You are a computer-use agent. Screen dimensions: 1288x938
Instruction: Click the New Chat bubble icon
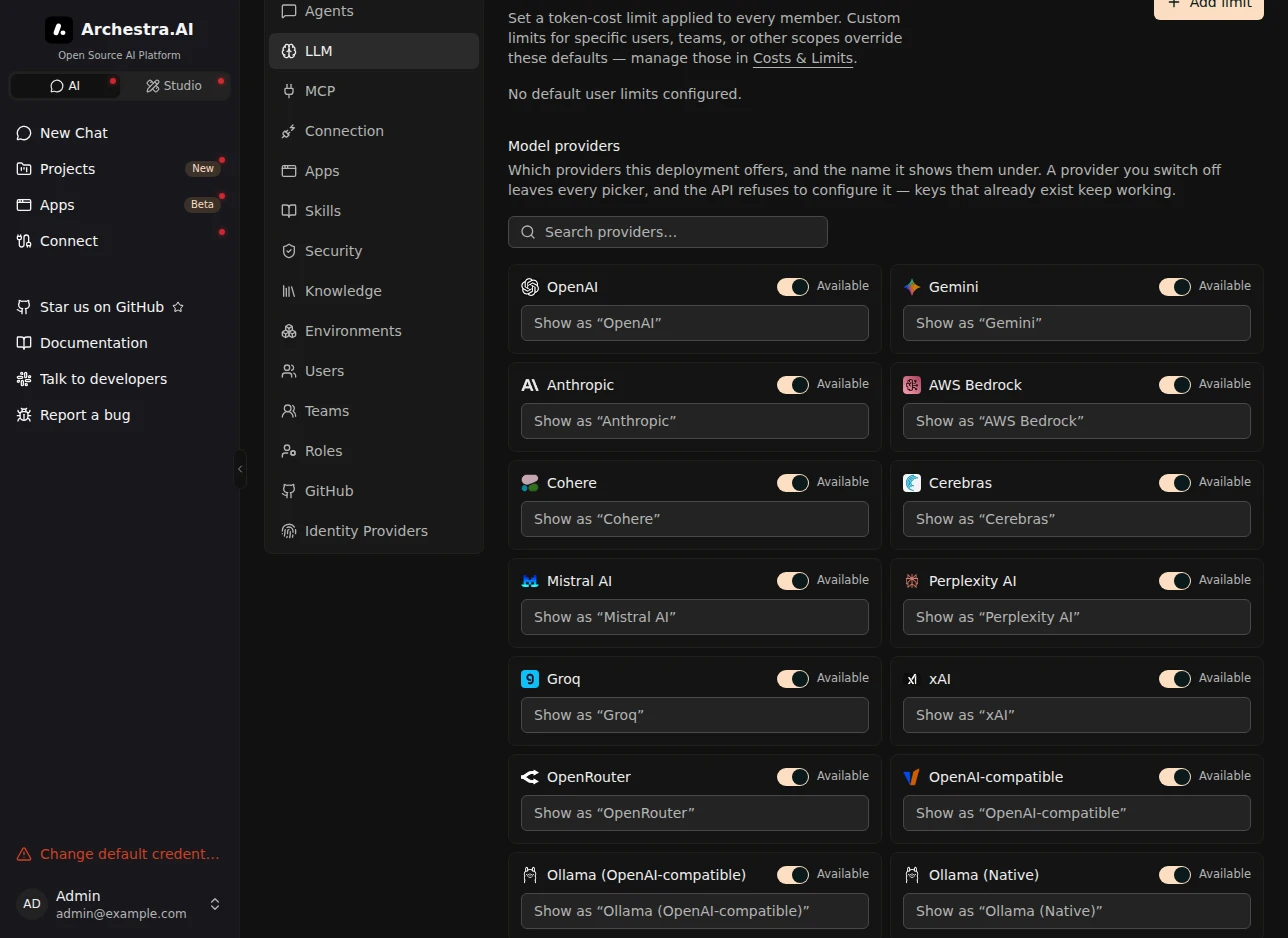tap(24, 133)
